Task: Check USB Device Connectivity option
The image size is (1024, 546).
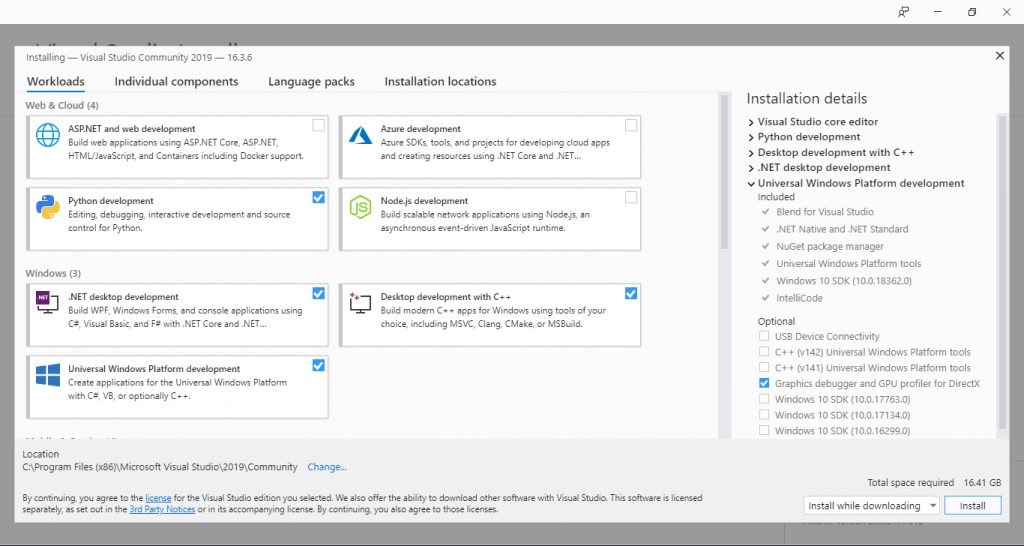Action: (x=764, y=336)
